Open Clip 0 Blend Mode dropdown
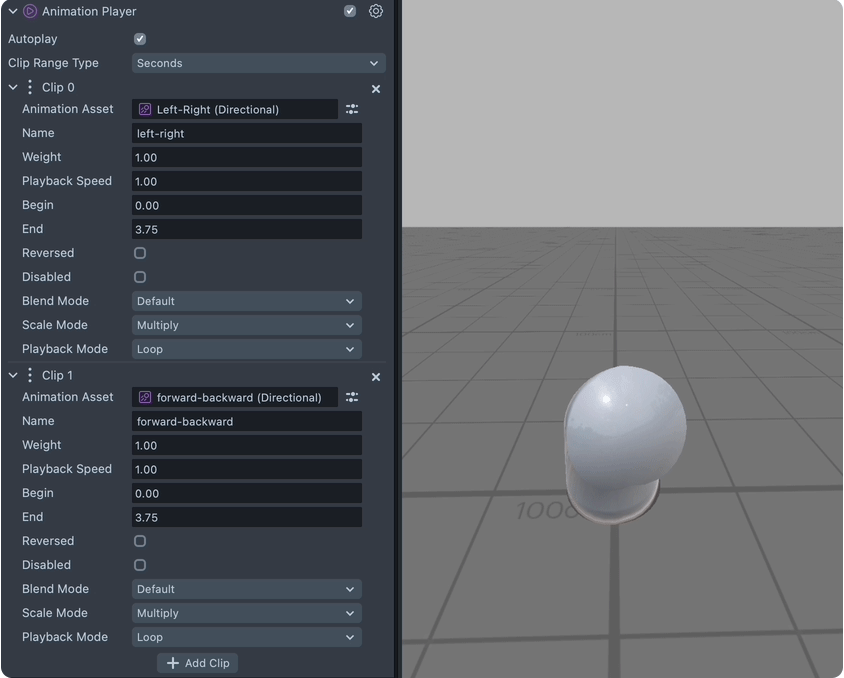The height and width of the screenshot is (678, 844). (x=246, y=301)
